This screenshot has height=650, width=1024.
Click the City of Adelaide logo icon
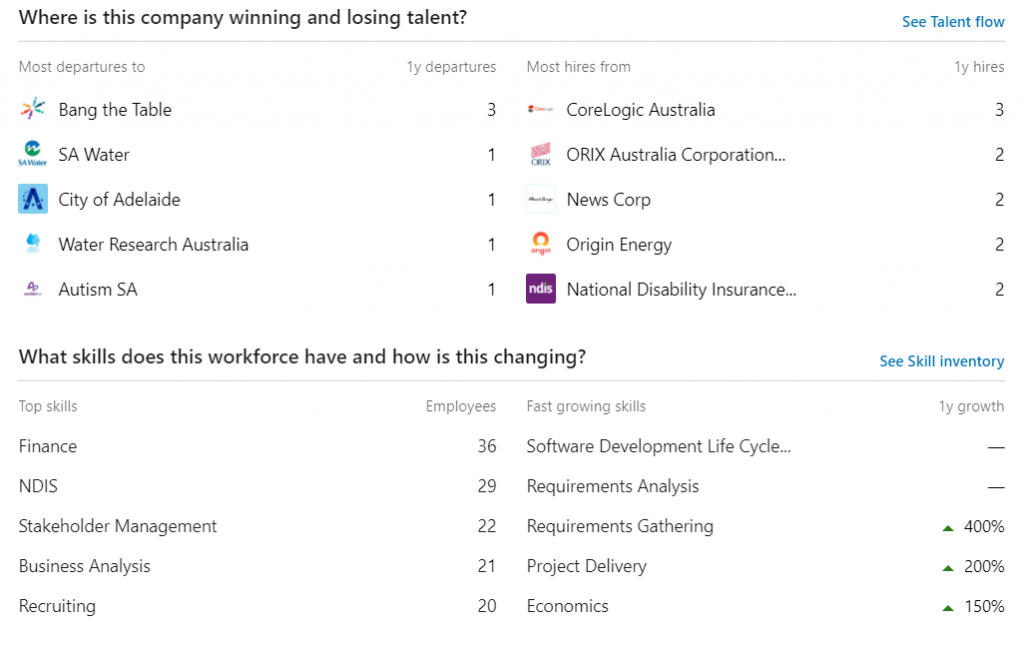pos(33,199)
